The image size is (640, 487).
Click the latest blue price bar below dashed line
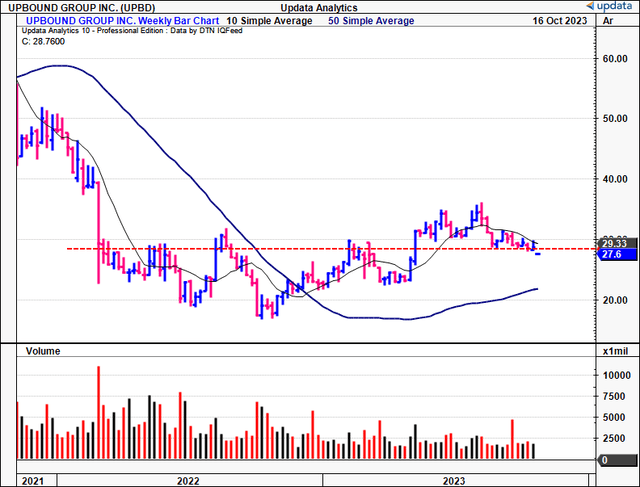click(x=540, y=254)
